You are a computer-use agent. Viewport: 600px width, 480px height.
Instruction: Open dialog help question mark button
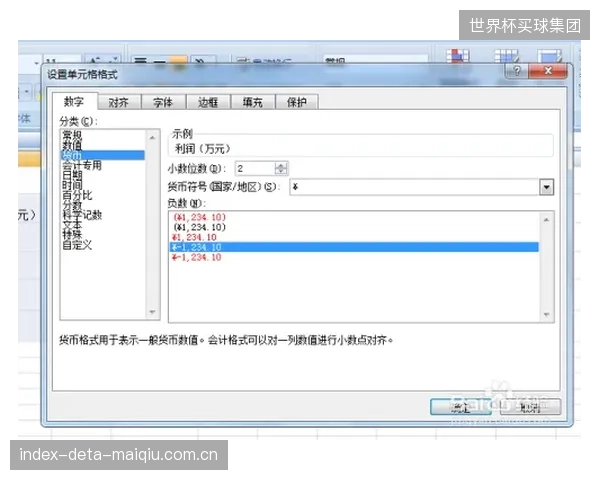click(x=517, y=71)
